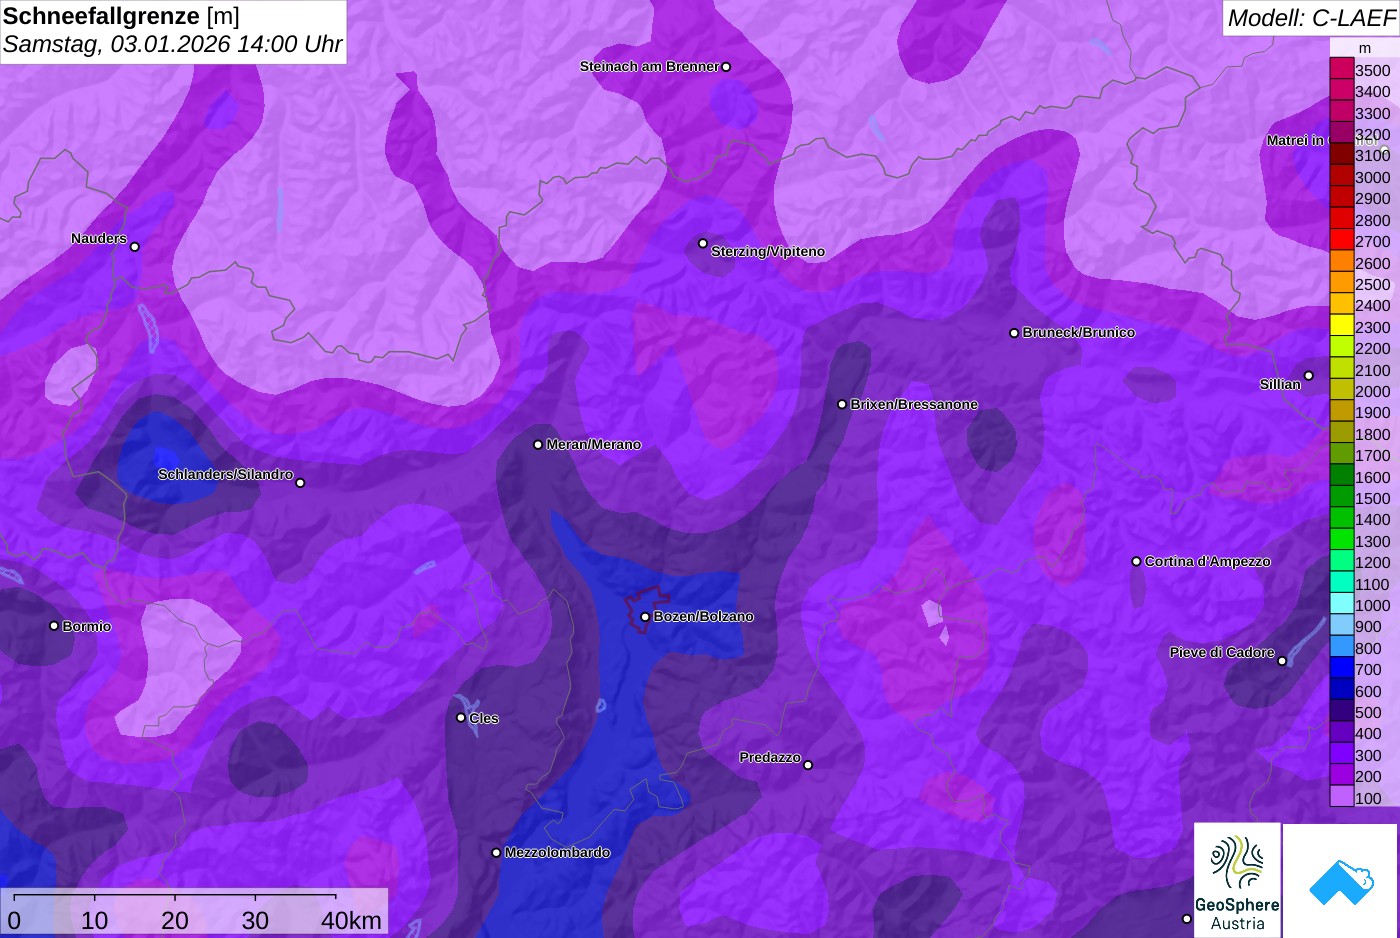
Task: Click the Cortina d'Ampezzo label text
Action: click(1208, 562)
